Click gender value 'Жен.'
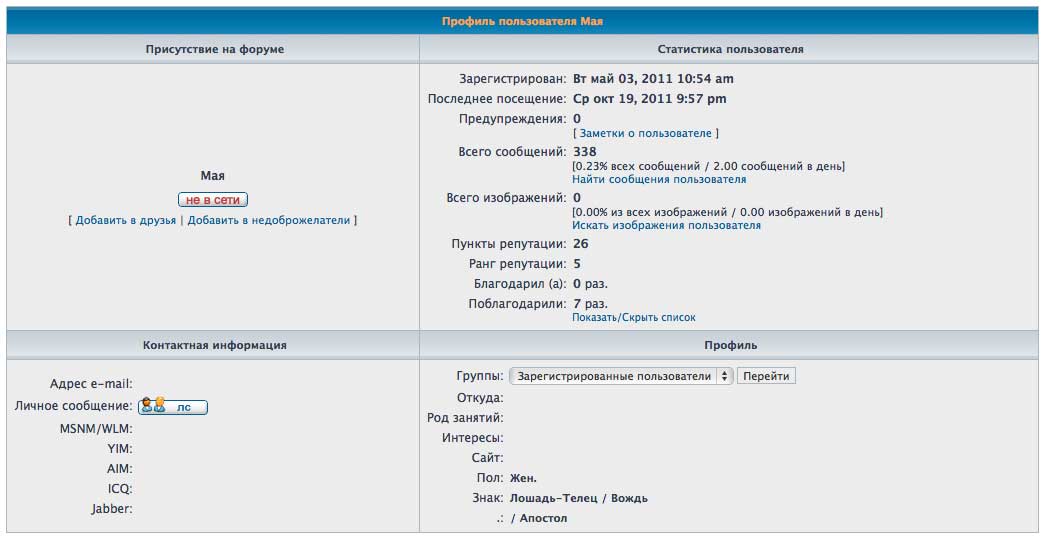The width and height of the screenshot is (1047, 540). point(524,478)
